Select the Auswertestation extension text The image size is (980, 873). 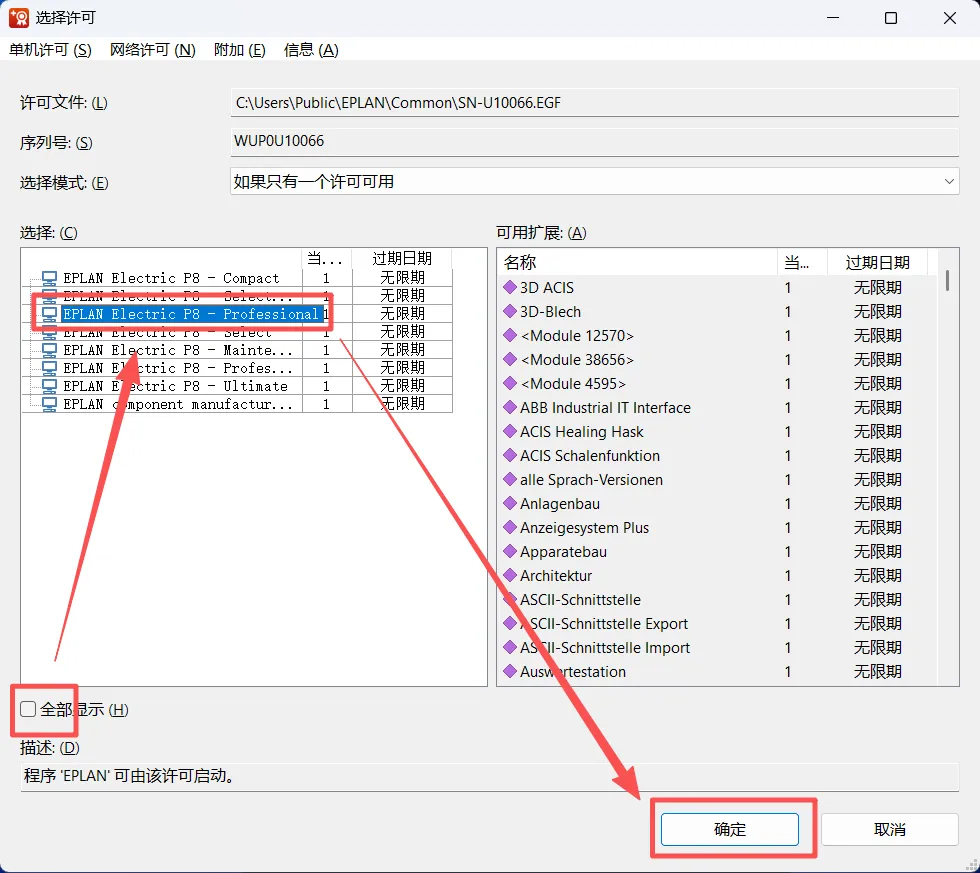pyautogui.click(x=573, y=672)
